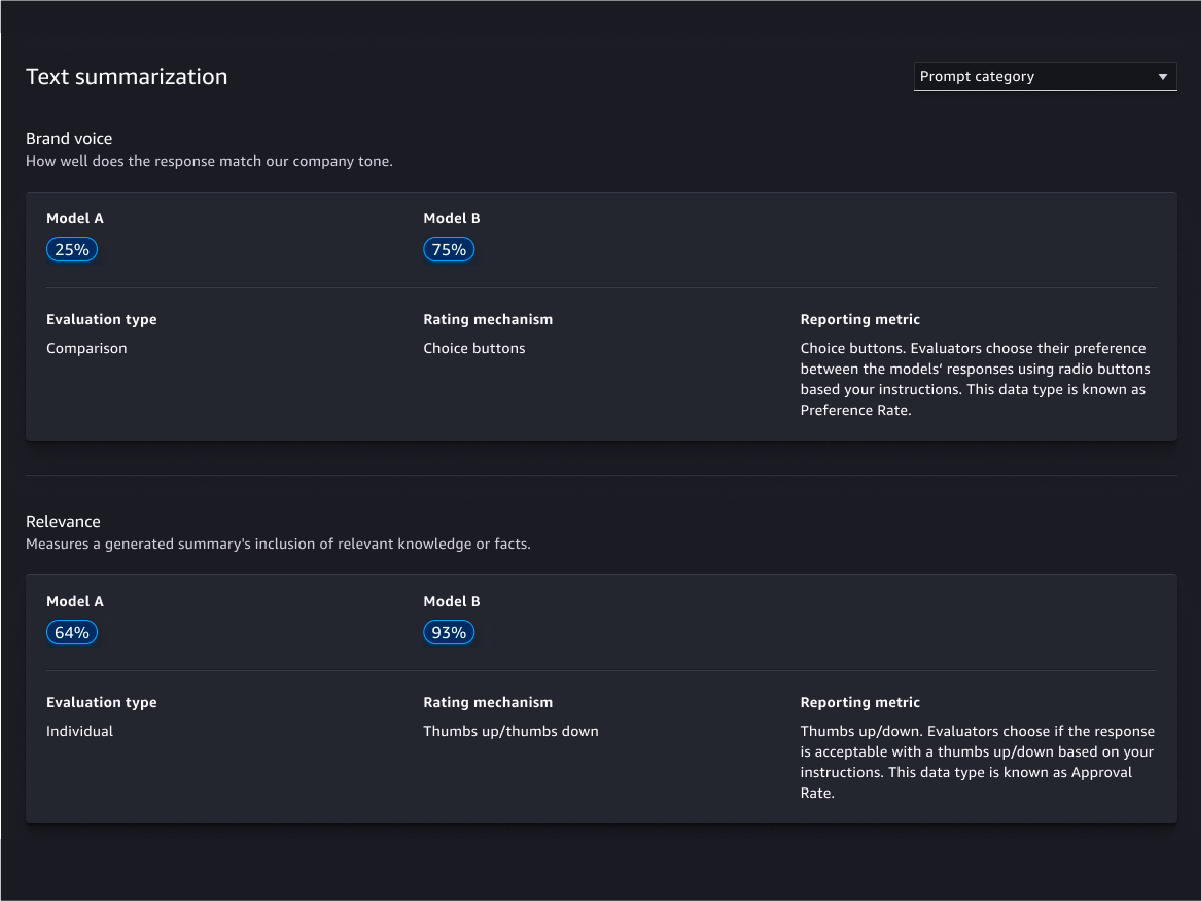Click the Comparison evaluation type value

click(x=87, y=349)
